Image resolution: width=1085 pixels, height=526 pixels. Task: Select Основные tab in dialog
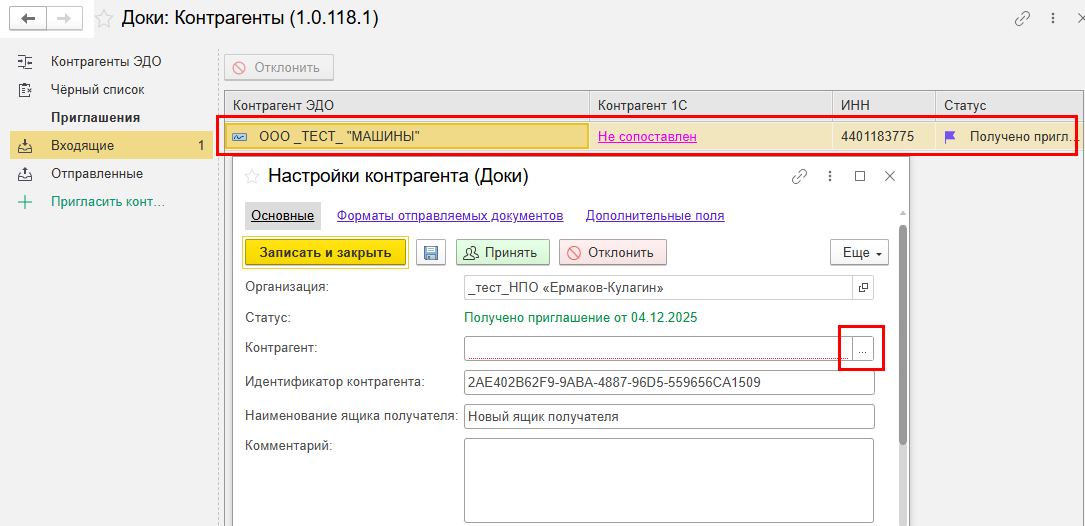[x=280, y=215]
